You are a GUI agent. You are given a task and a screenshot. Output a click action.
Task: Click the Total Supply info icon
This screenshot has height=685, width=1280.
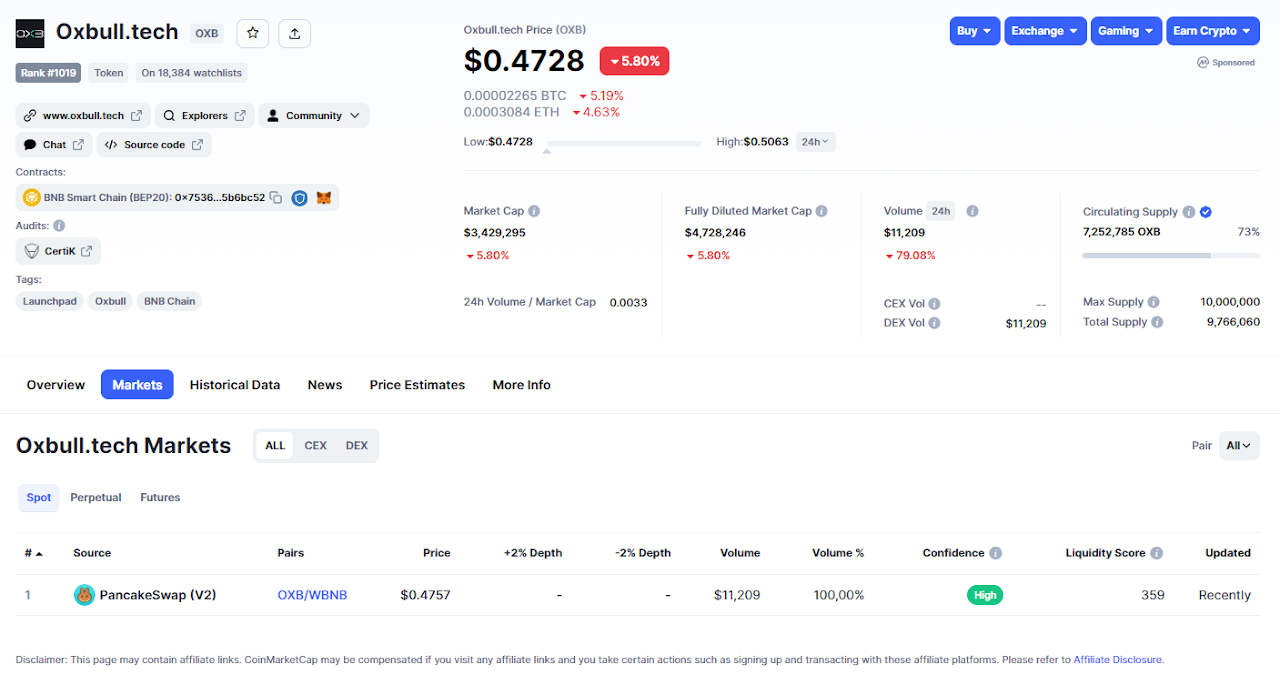click(1157, 322)
